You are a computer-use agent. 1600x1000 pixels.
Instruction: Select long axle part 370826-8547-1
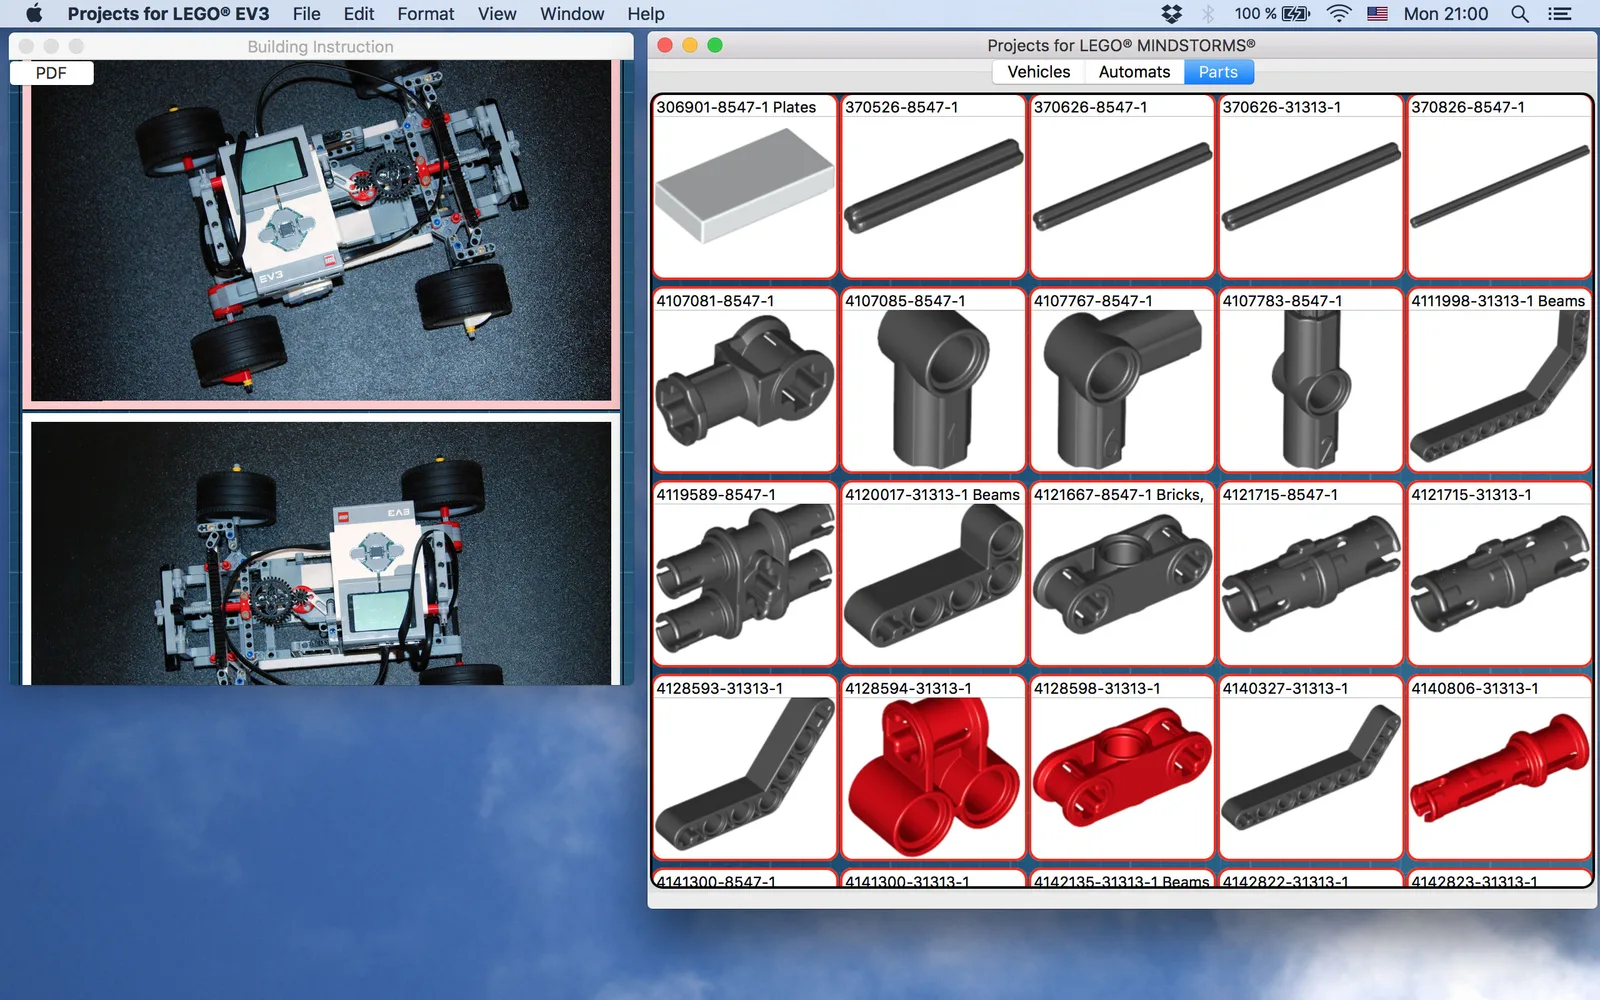click(x=1500, y=187)
